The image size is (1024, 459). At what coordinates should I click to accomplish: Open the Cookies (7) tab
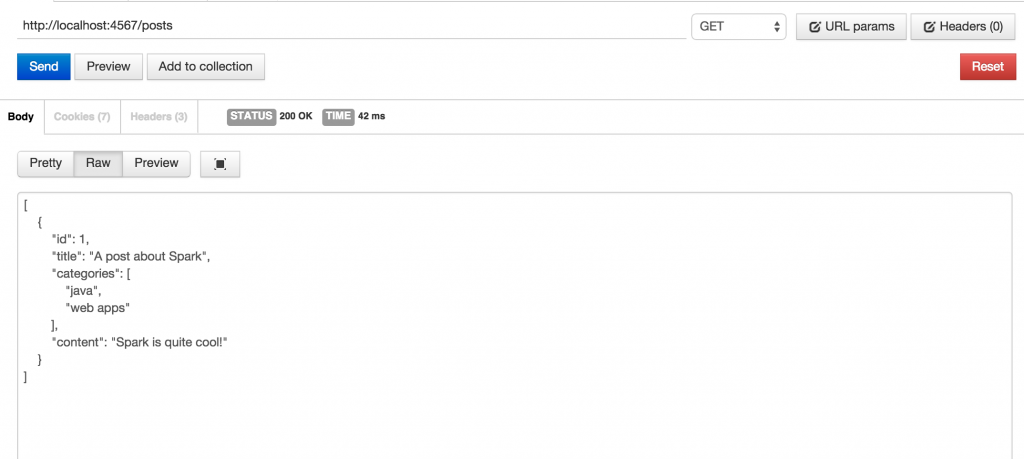[82, 117]
